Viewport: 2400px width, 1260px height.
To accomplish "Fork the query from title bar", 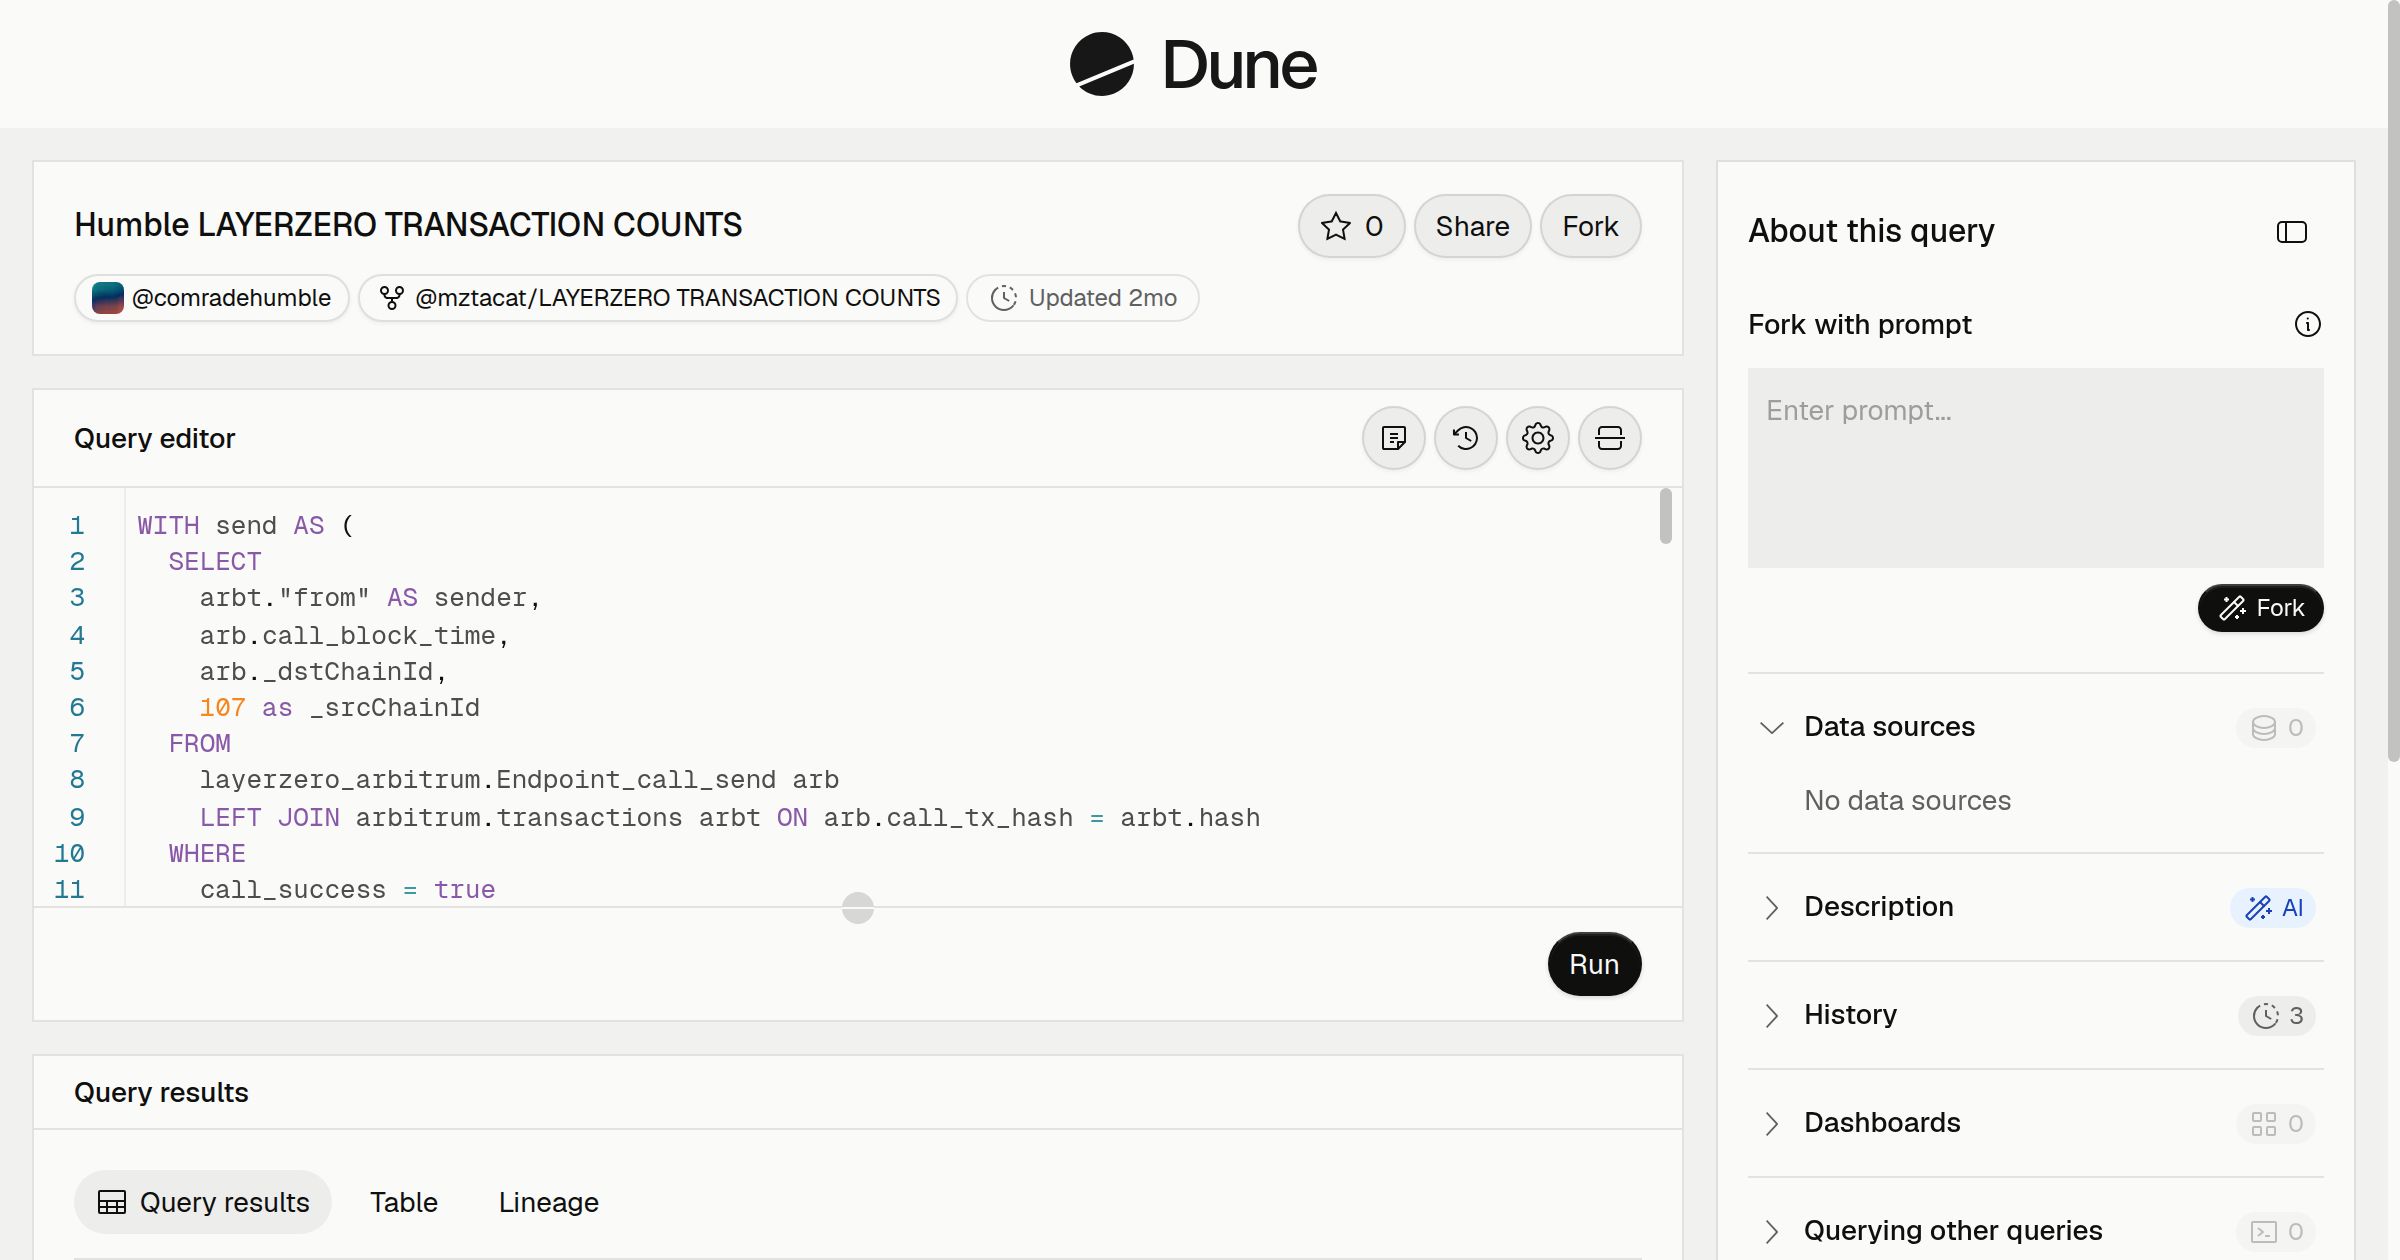I will 1590,226.
